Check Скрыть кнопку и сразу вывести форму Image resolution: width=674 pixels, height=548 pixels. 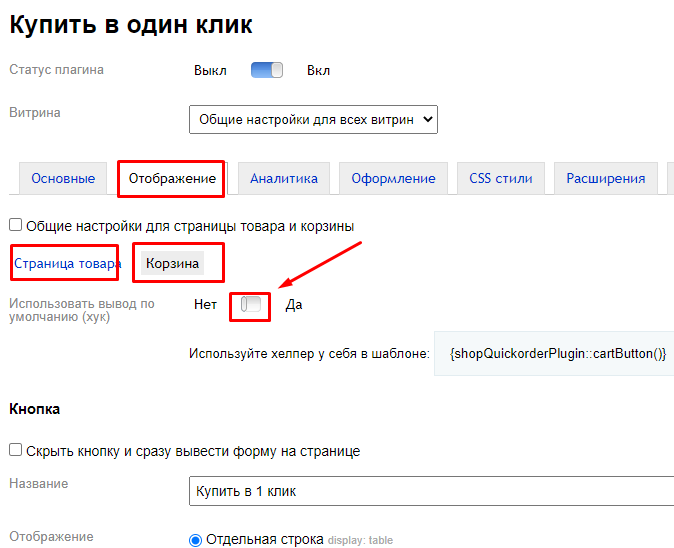pos(16,451)
